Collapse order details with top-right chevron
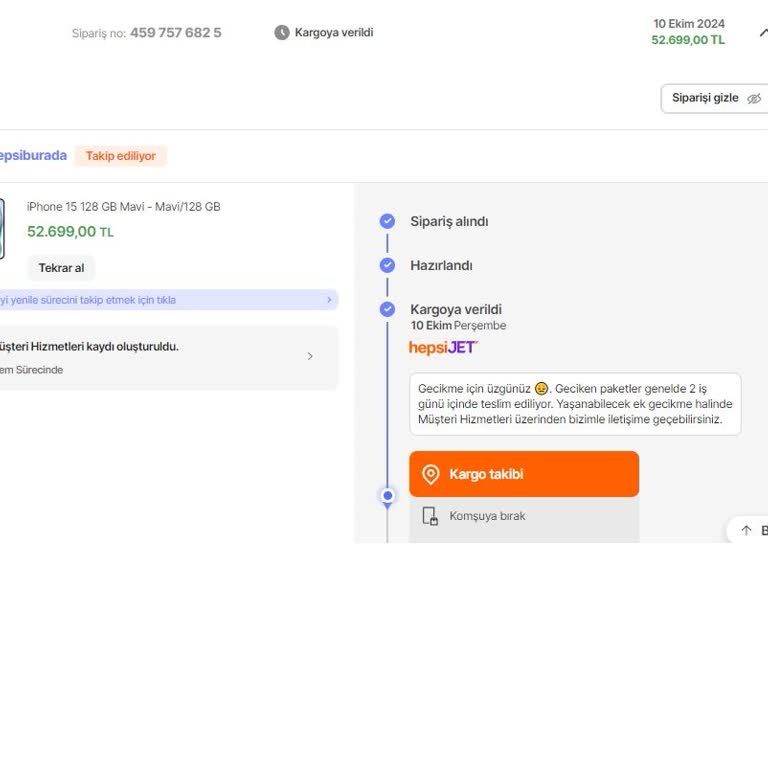 tap(764, 33)
